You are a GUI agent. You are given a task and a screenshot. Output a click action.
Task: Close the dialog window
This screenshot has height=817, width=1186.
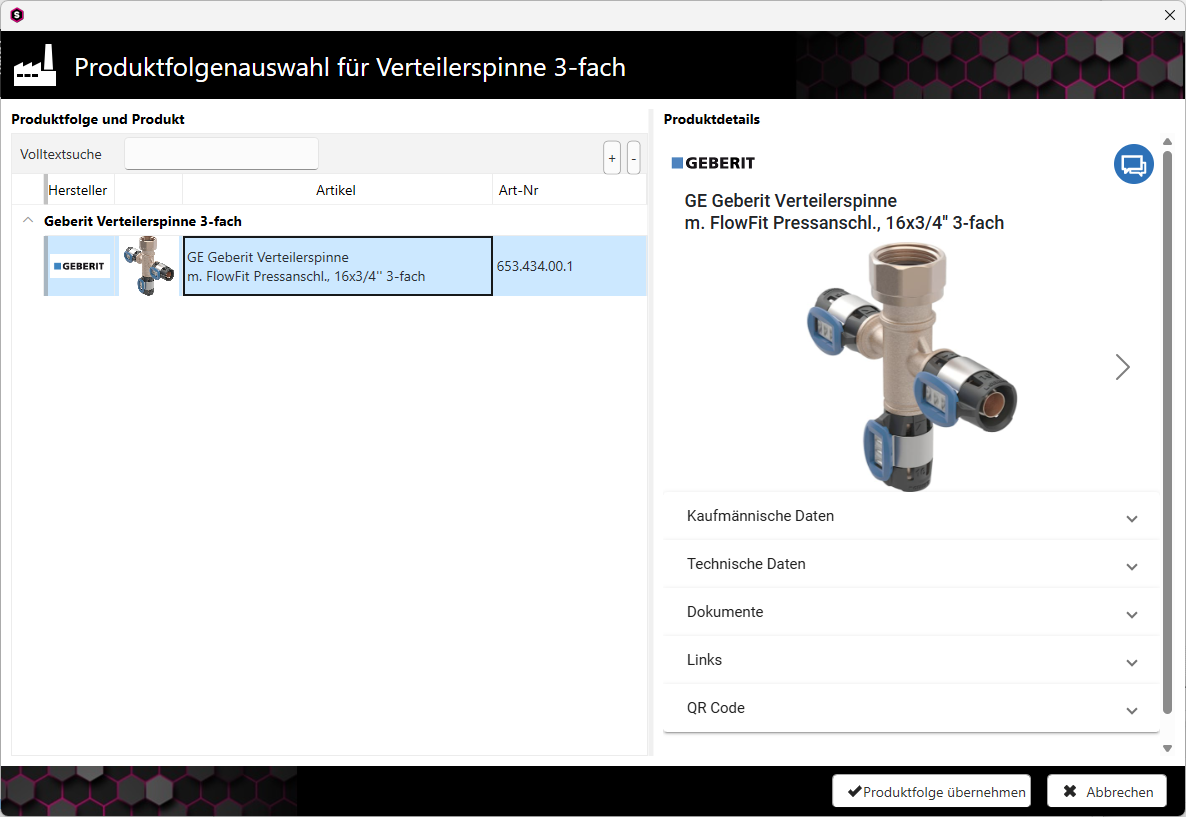click(1169, 15)
